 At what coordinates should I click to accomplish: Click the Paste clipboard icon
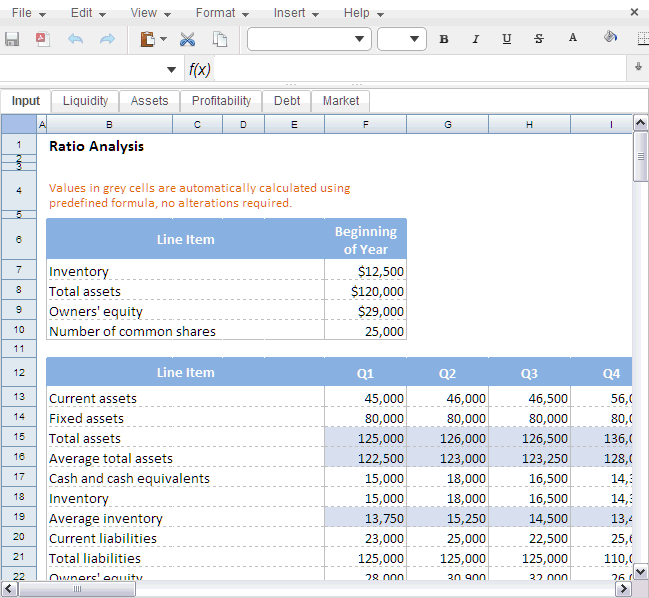coord(147,39)
